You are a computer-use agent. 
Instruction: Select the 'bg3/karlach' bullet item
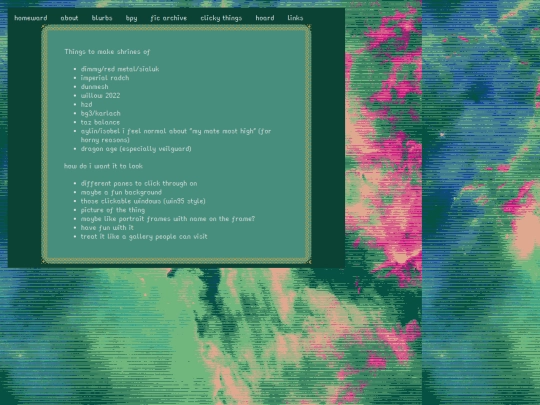[x=101, y=113]
